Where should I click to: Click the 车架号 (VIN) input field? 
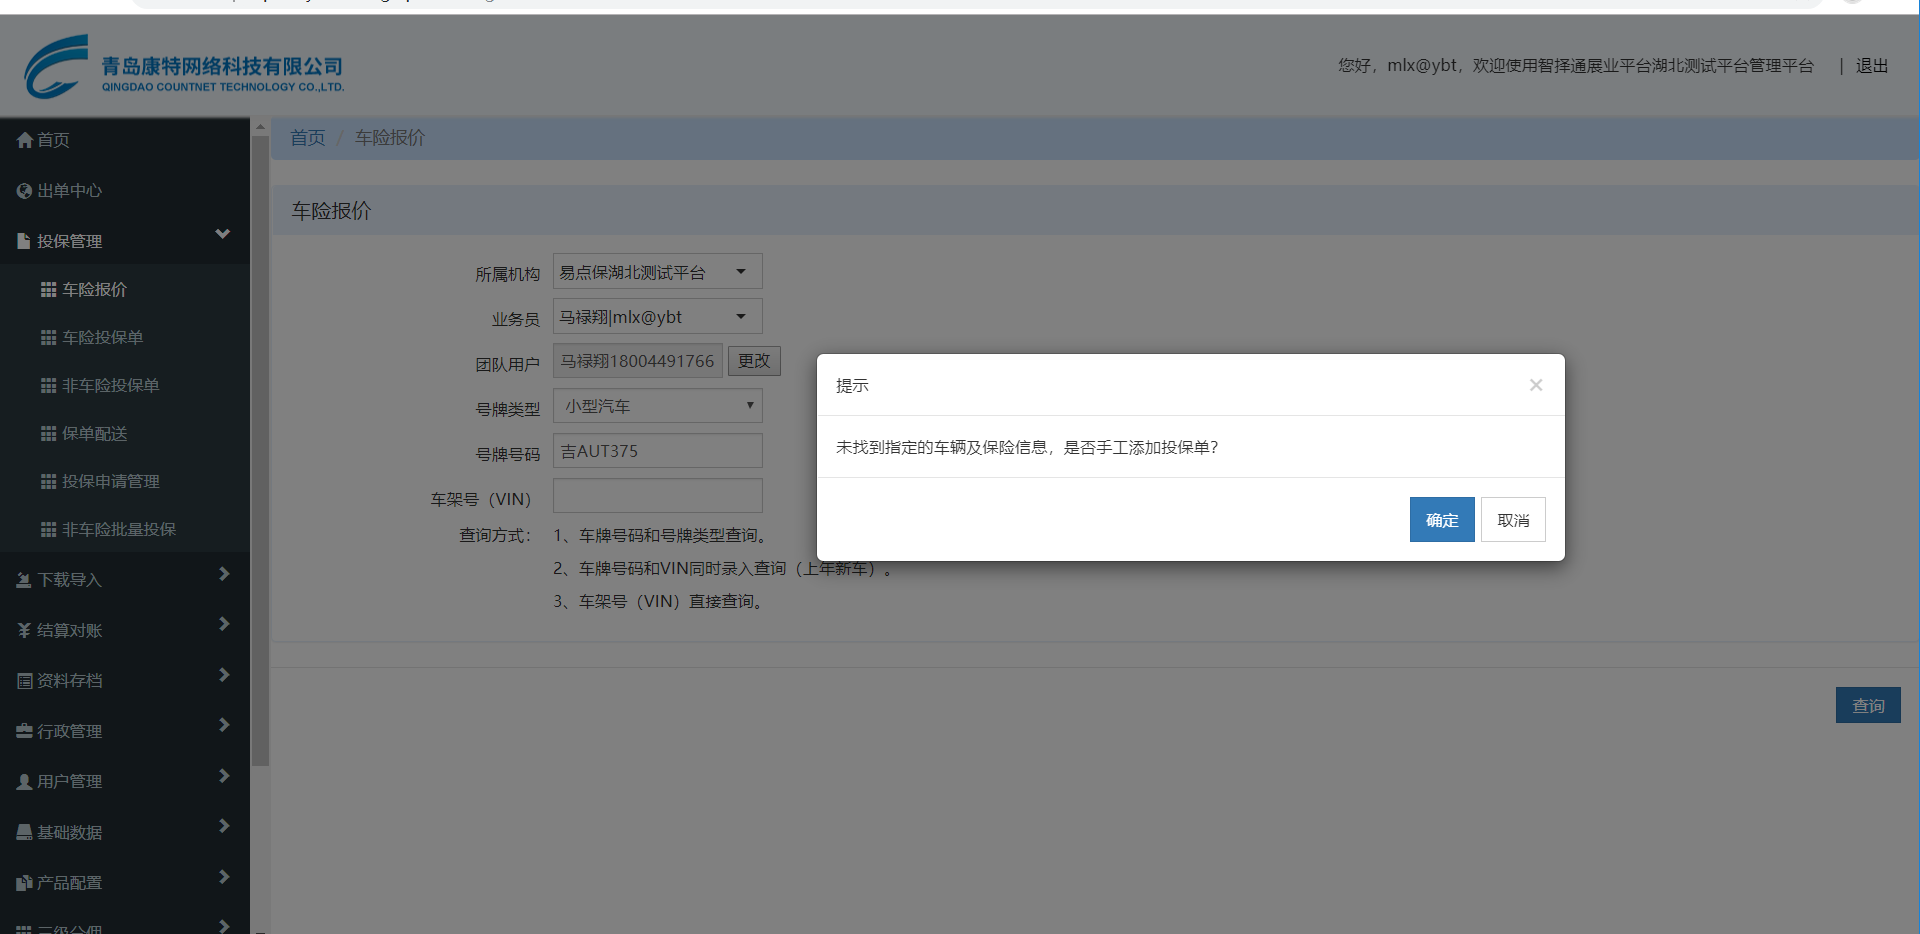pos(658,496)
